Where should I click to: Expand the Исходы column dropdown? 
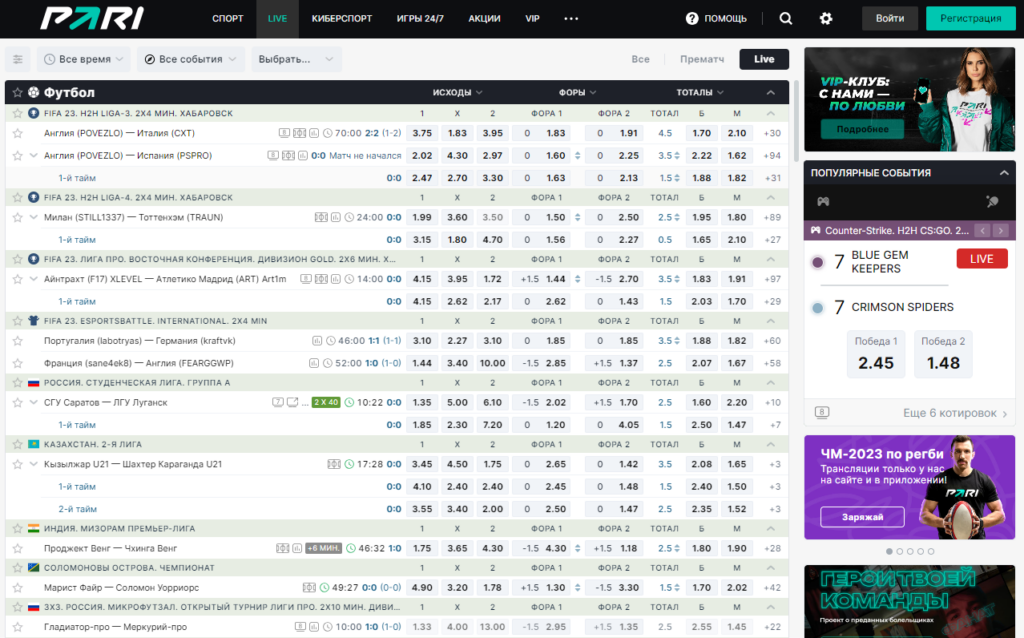click(457, 92)
